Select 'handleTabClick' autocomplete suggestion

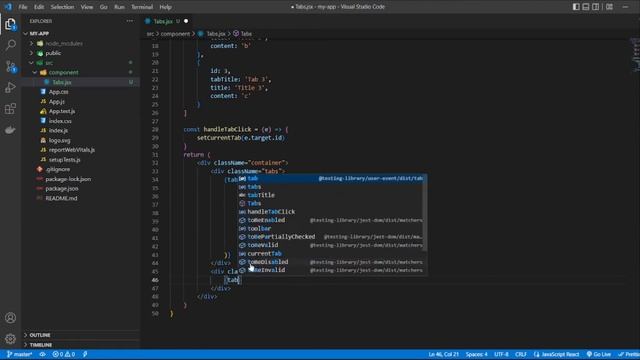[332, 212]
